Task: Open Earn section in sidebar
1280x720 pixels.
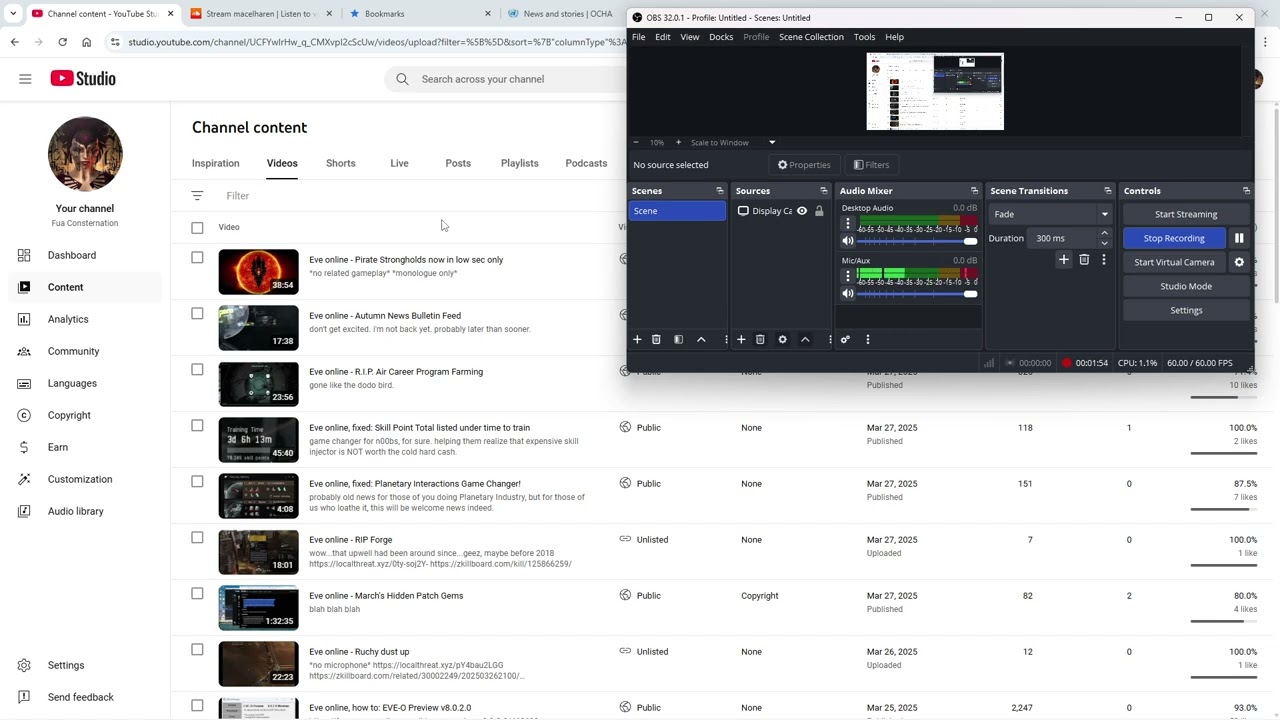Action: point(58,447)
